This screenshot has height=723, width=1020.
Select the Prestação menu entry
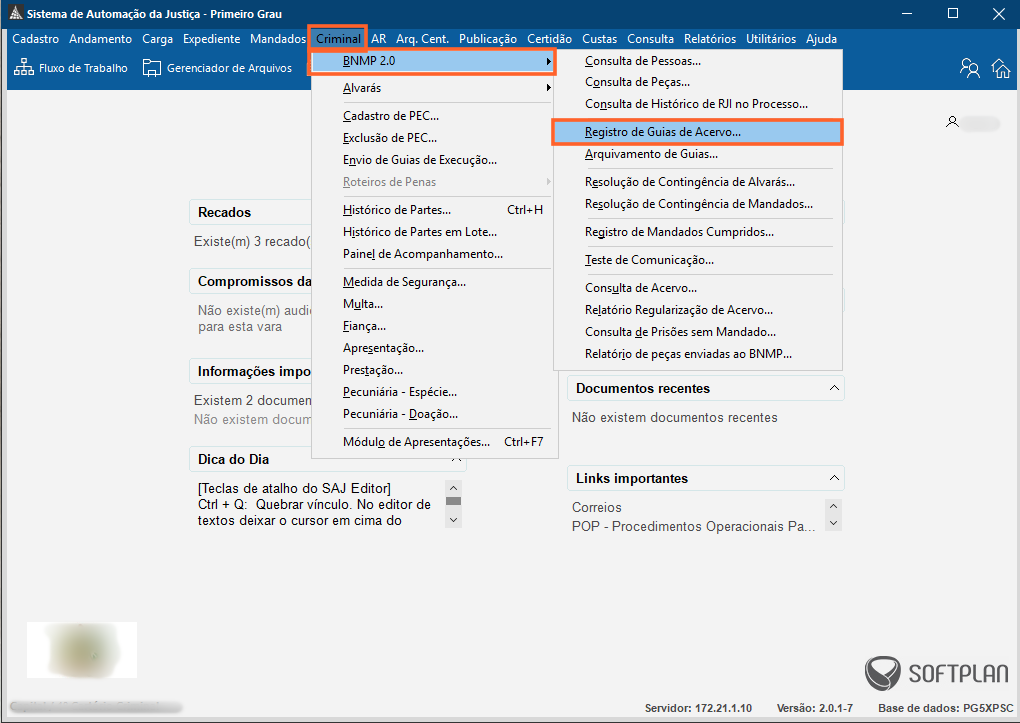point(433,370)
